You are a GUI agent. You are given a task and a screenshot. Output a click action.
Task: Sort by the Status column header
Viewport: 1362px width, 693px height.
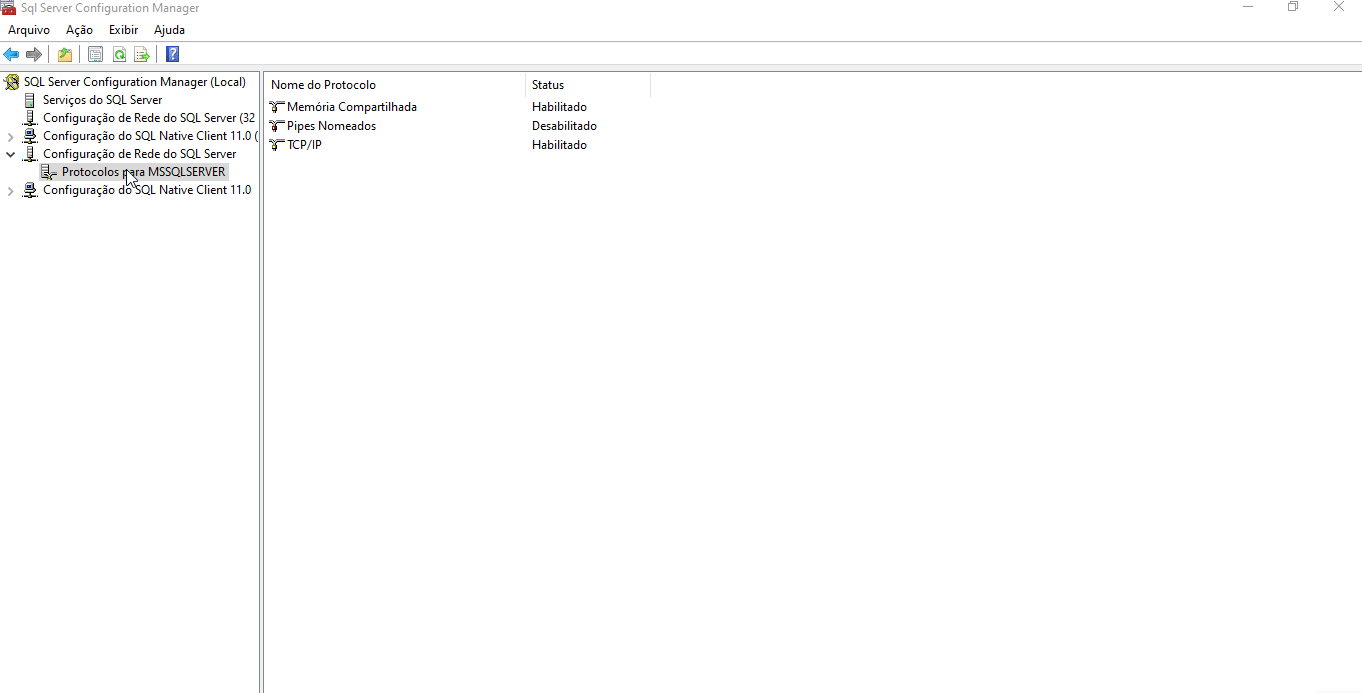(x=586, y=85)
